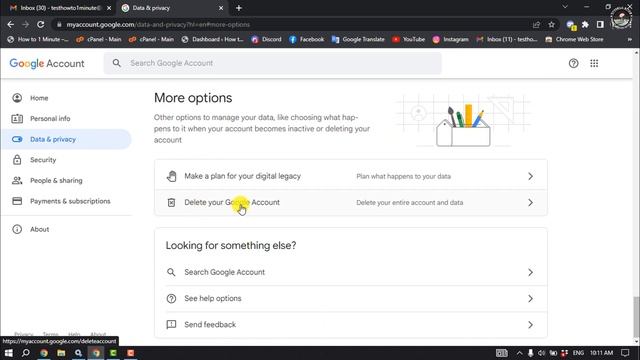This screenshot has width=640, height=360.
Task: Open a new browser tab
Action: click(x=239, y=8)
